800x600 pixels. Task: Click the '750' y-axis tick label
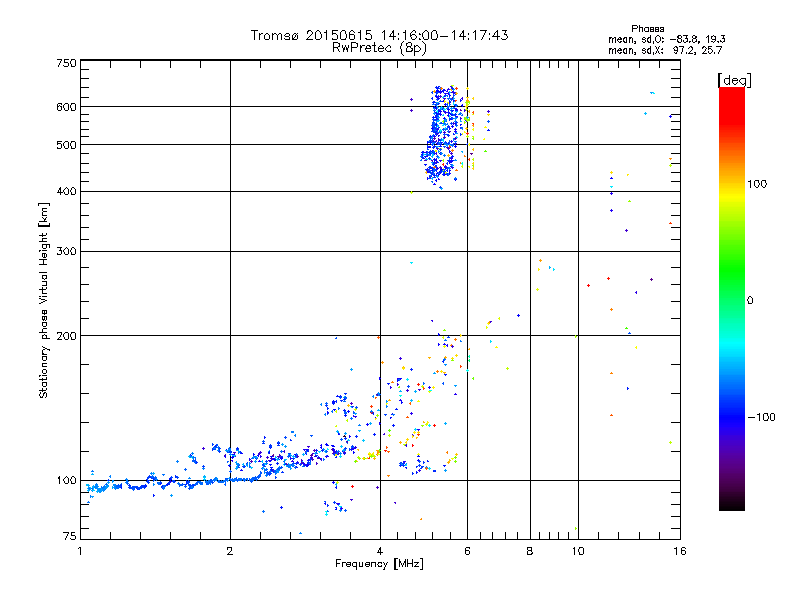pyautogui.click(x=66, y=63)
